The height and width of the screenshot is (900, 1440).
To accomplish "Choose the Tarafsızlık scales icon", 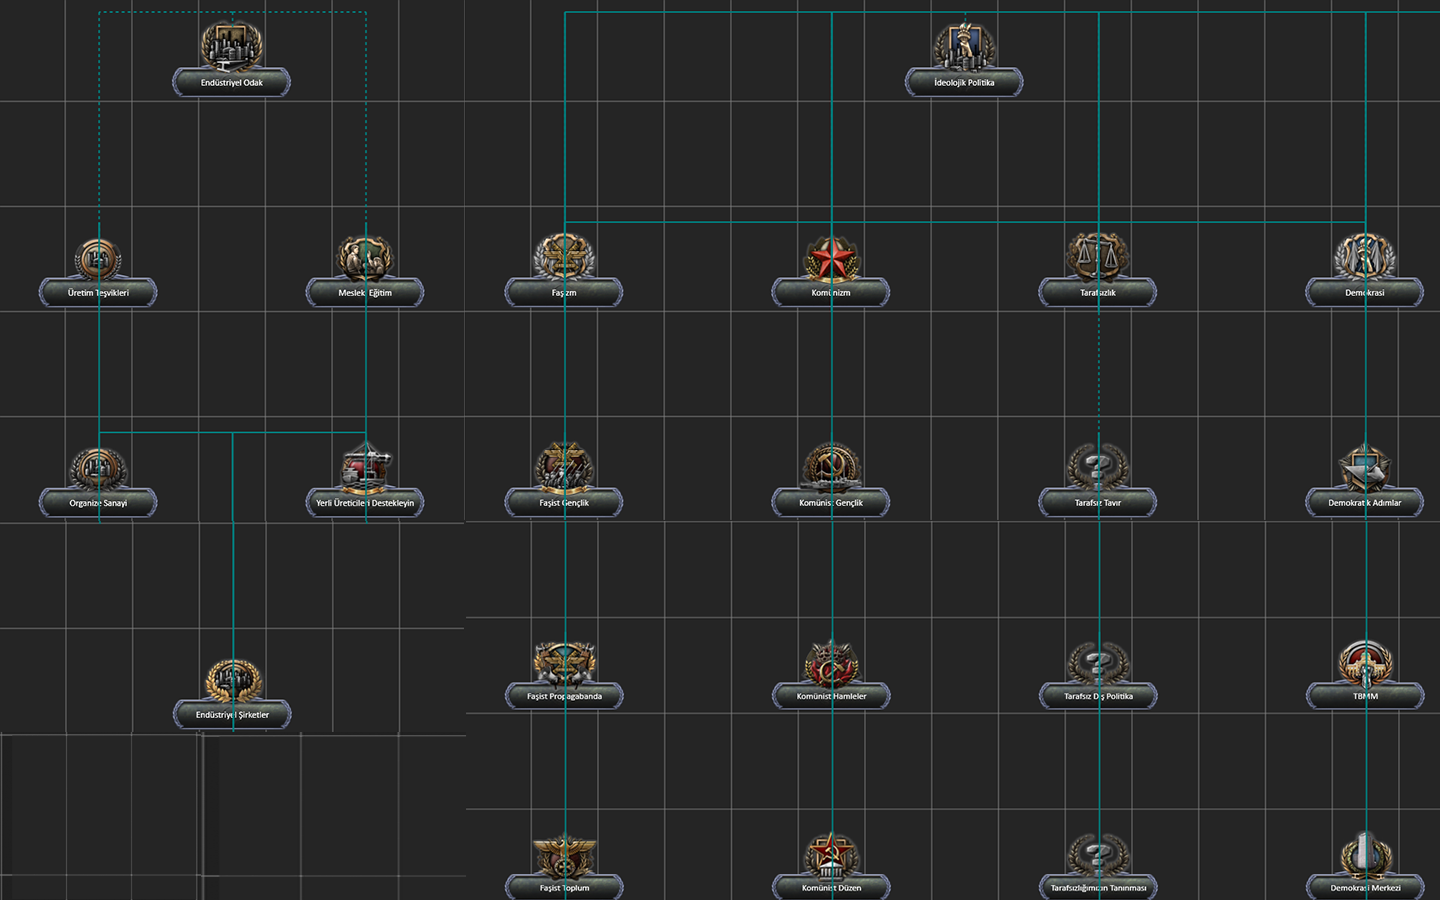I will coord(1098,256).
